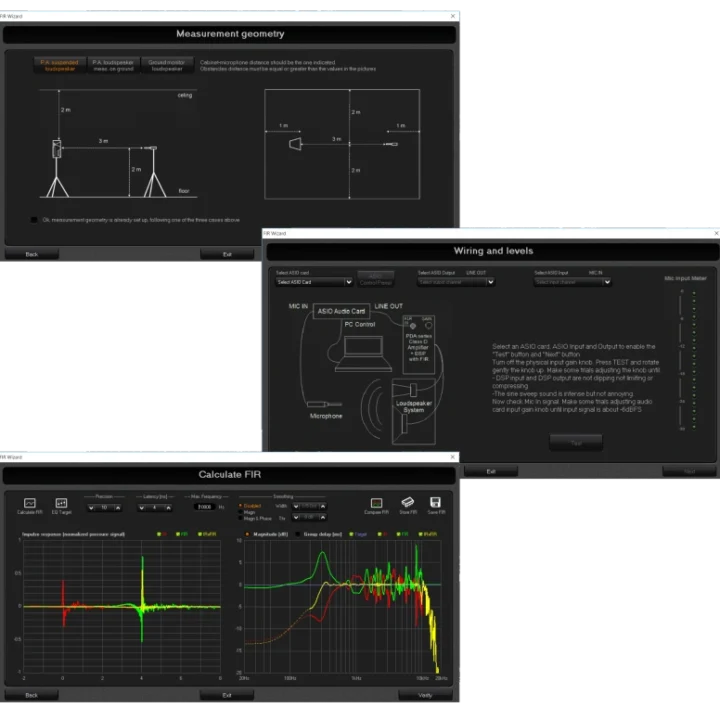
Task: Close the Measurement geometry window
Action: [453, 16]
